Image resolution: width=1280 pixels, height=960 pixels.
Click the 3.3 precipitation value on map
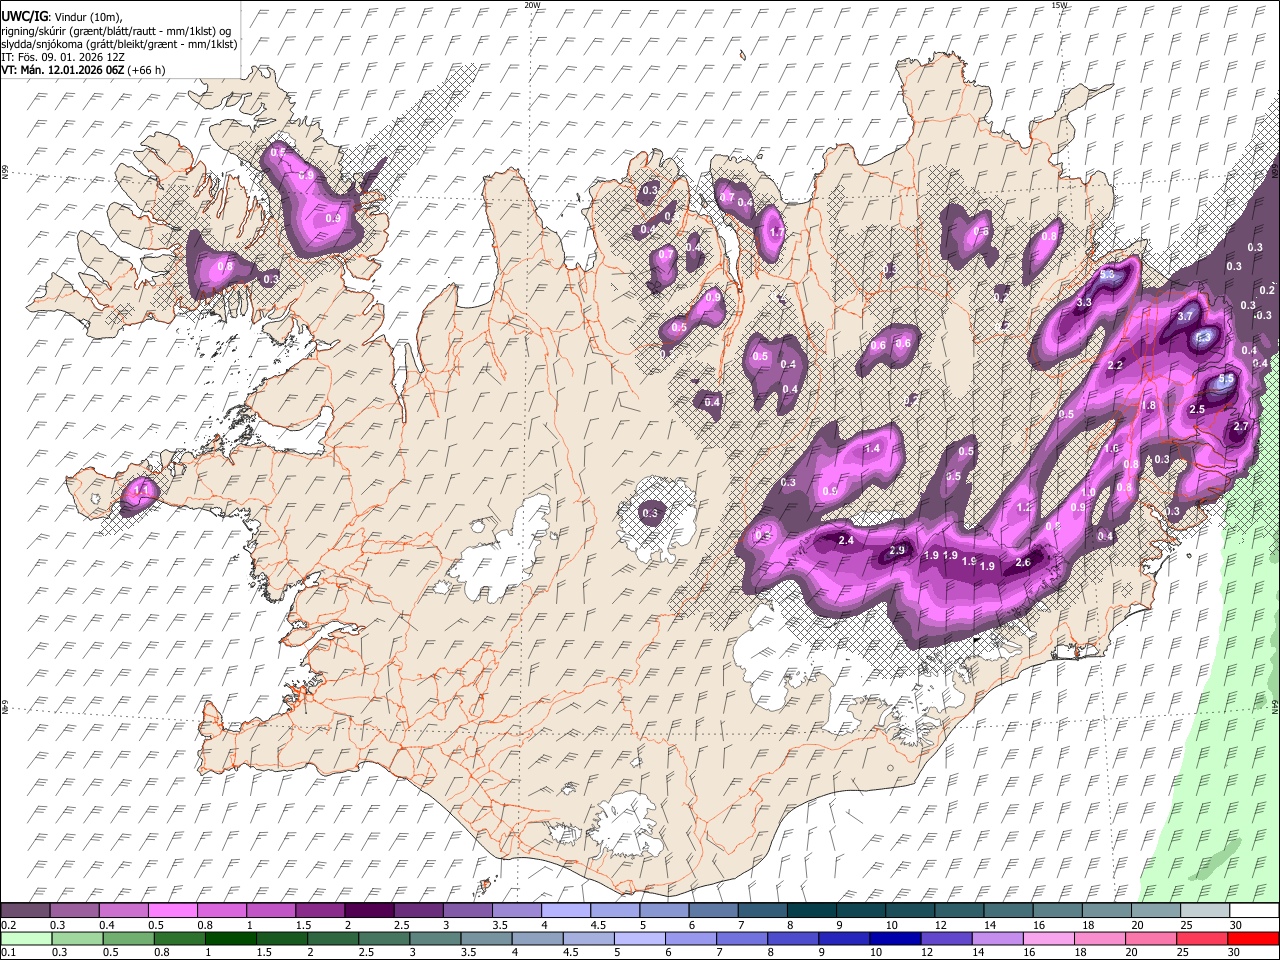(1084, 302)
